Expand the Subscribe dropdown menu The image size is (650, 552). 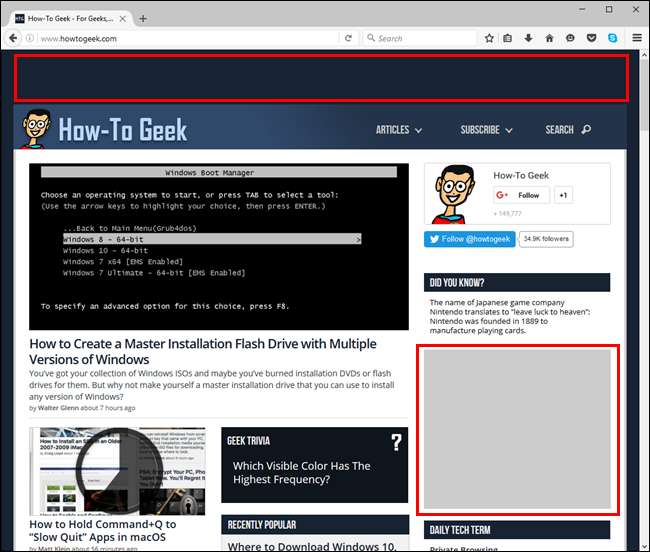click(486, 130)
